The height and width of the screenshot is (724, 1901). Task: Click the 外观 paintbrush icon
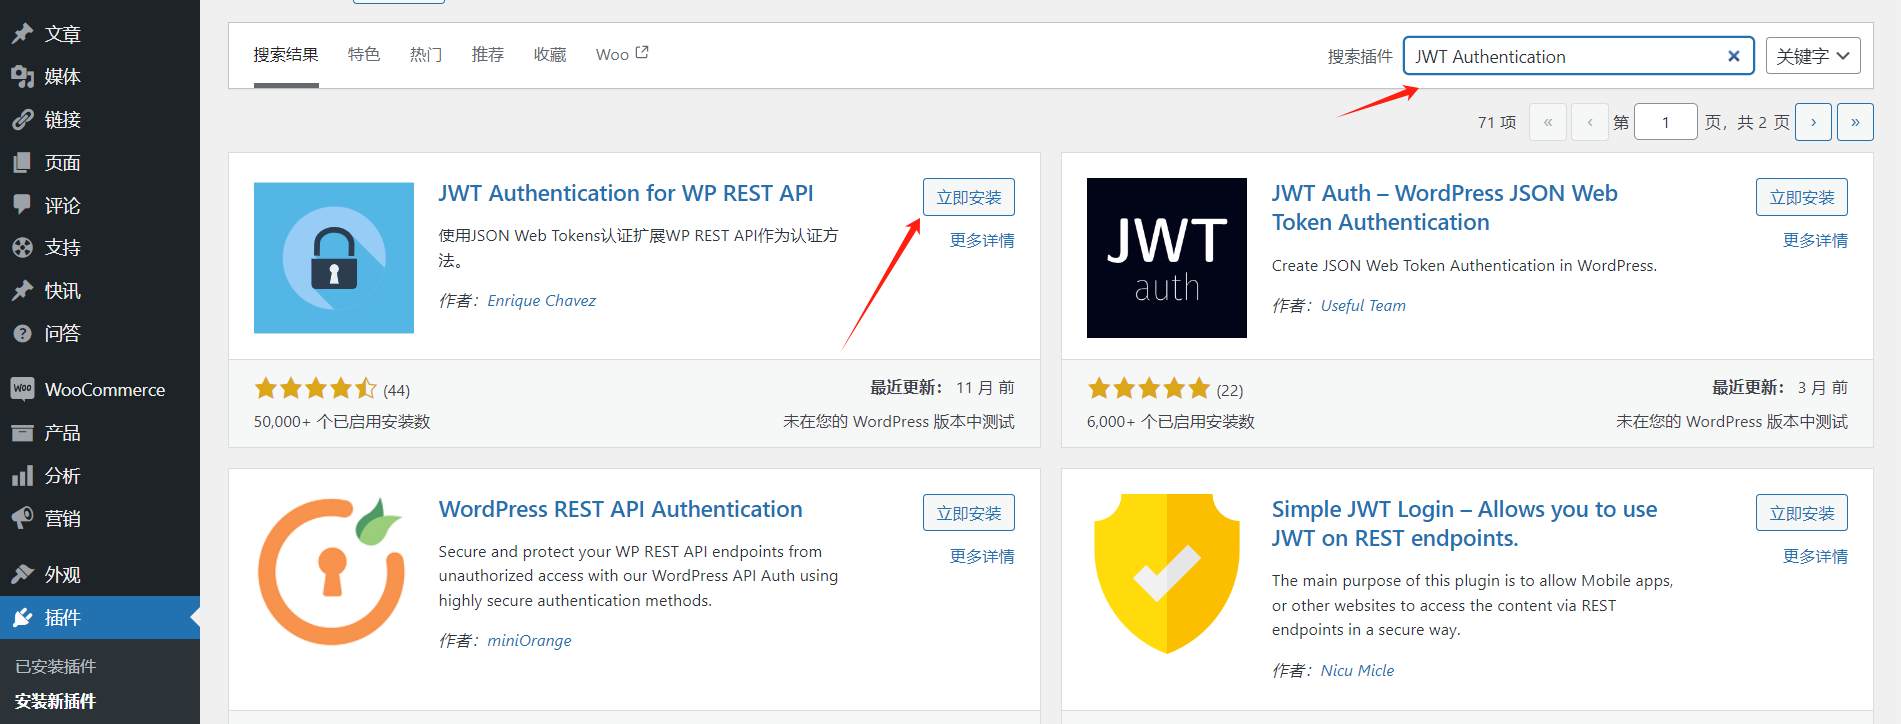pos(22,575)
